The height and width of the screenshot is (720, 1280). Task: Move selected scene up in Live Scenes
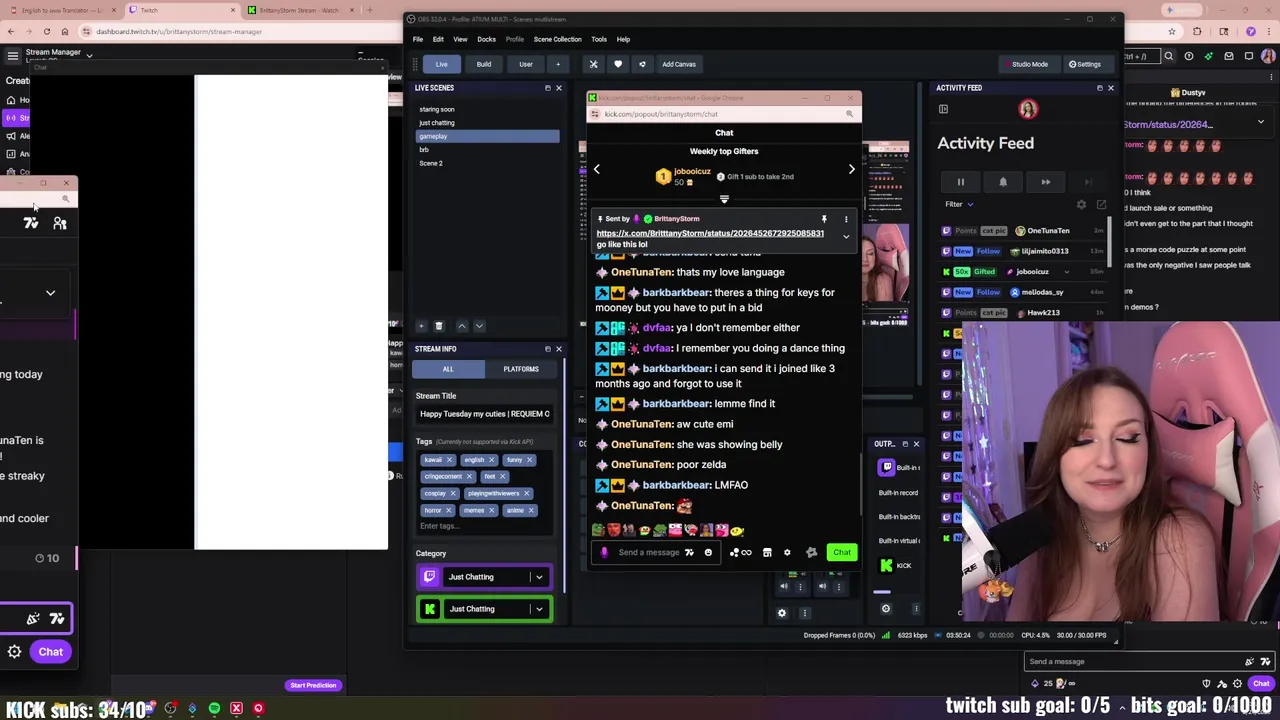point(462,326)
